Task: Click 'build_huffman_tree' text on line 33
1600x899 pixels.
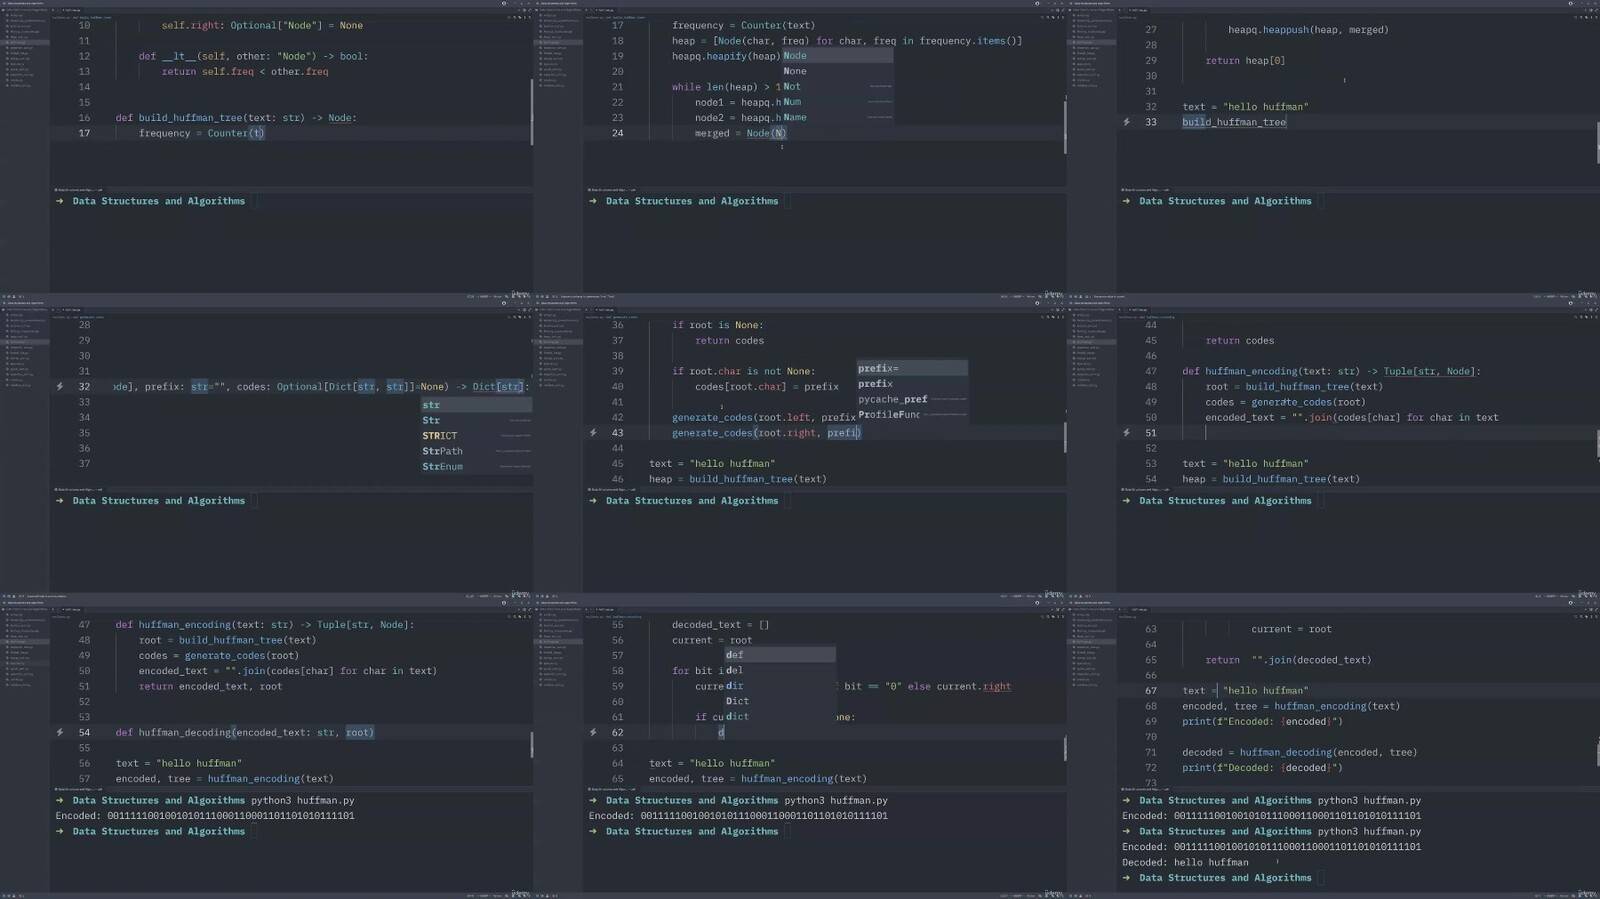Action: click(1234, 122)
